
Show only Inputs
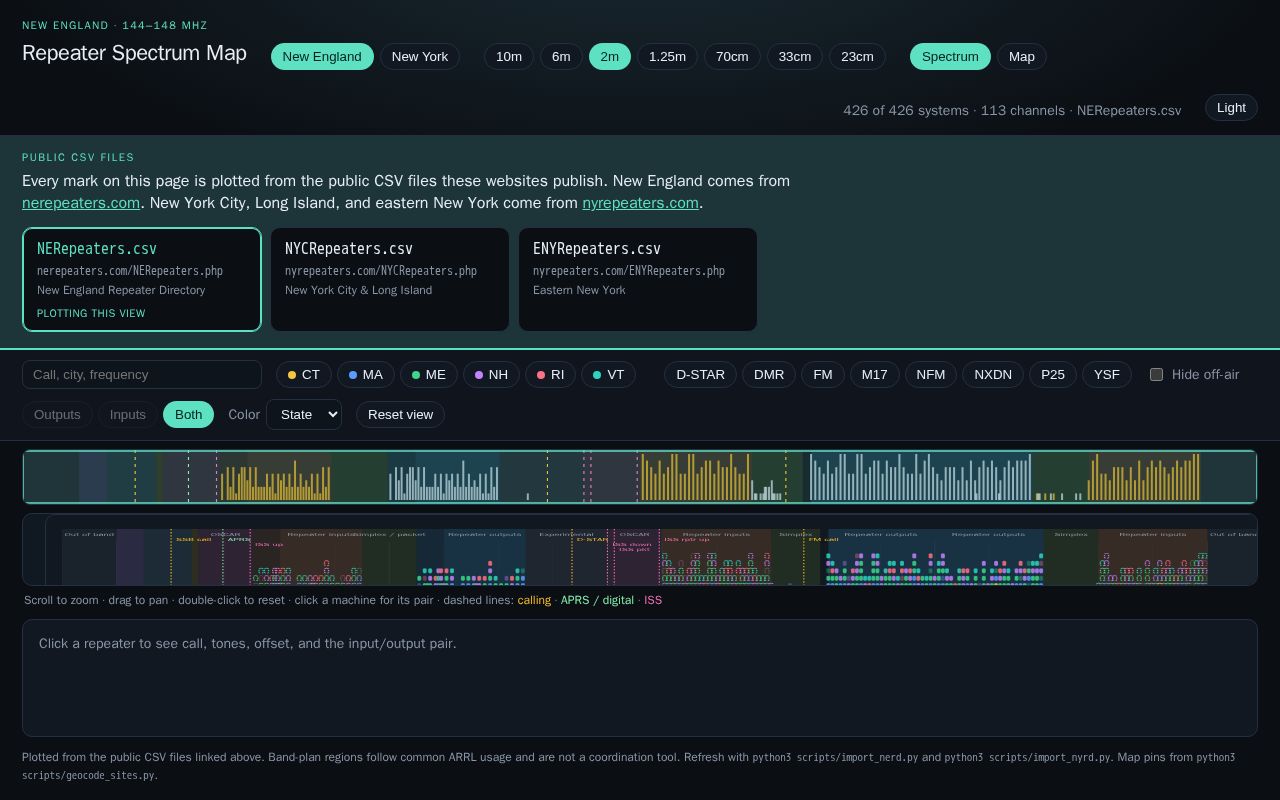pyautogui.click(x=128, y=414)
